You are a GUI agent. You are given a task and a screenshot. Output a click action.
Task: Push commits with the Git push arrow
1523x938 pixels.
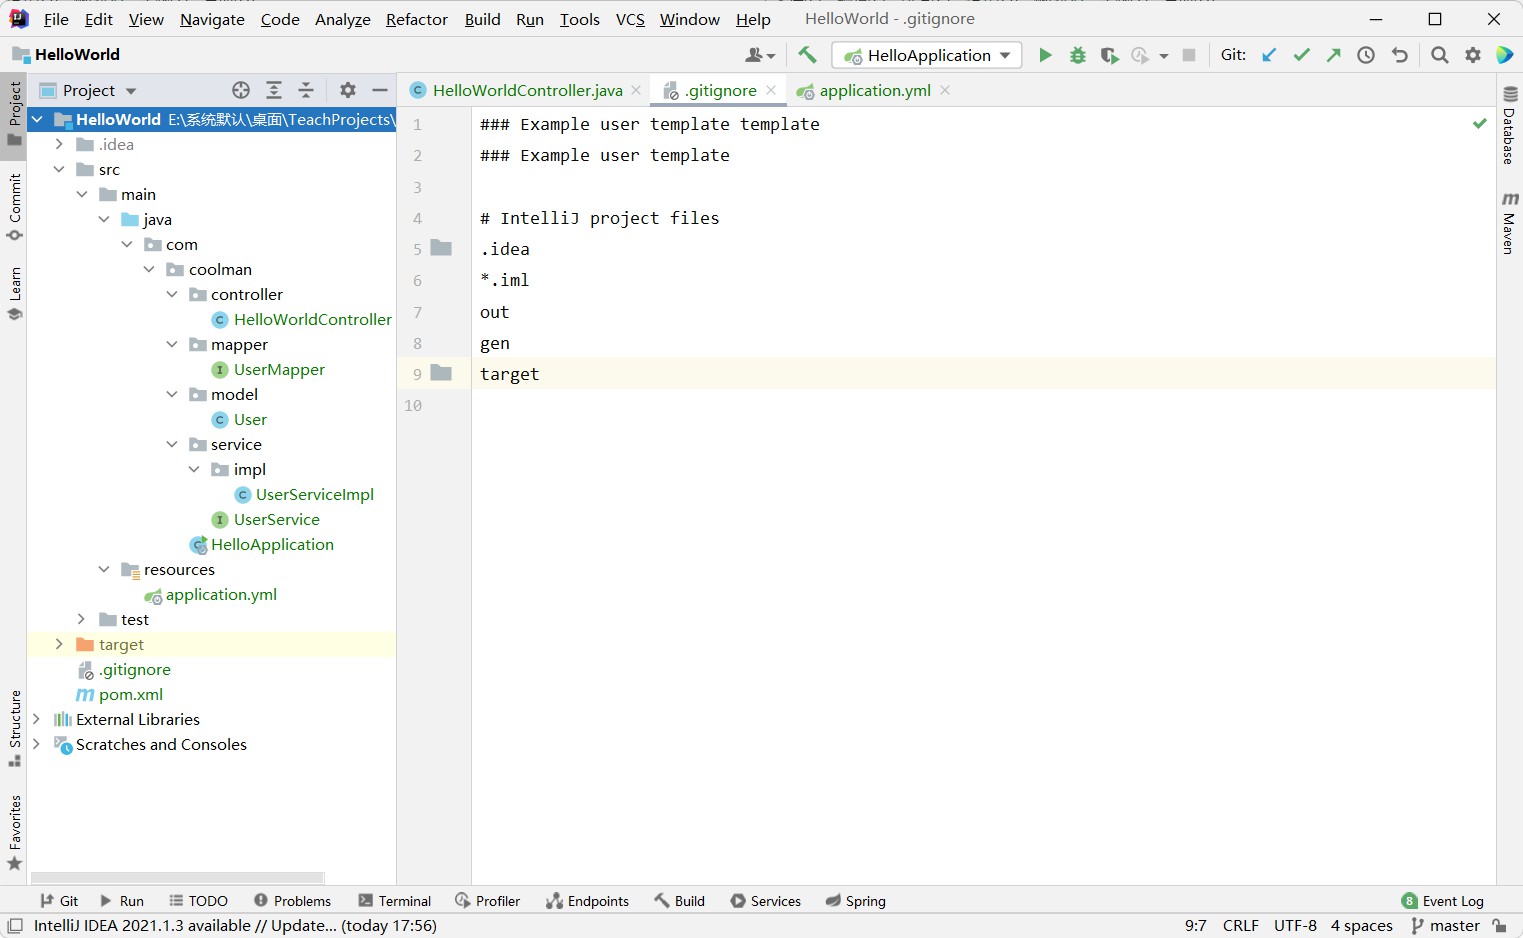click(x=1333, y=55)
